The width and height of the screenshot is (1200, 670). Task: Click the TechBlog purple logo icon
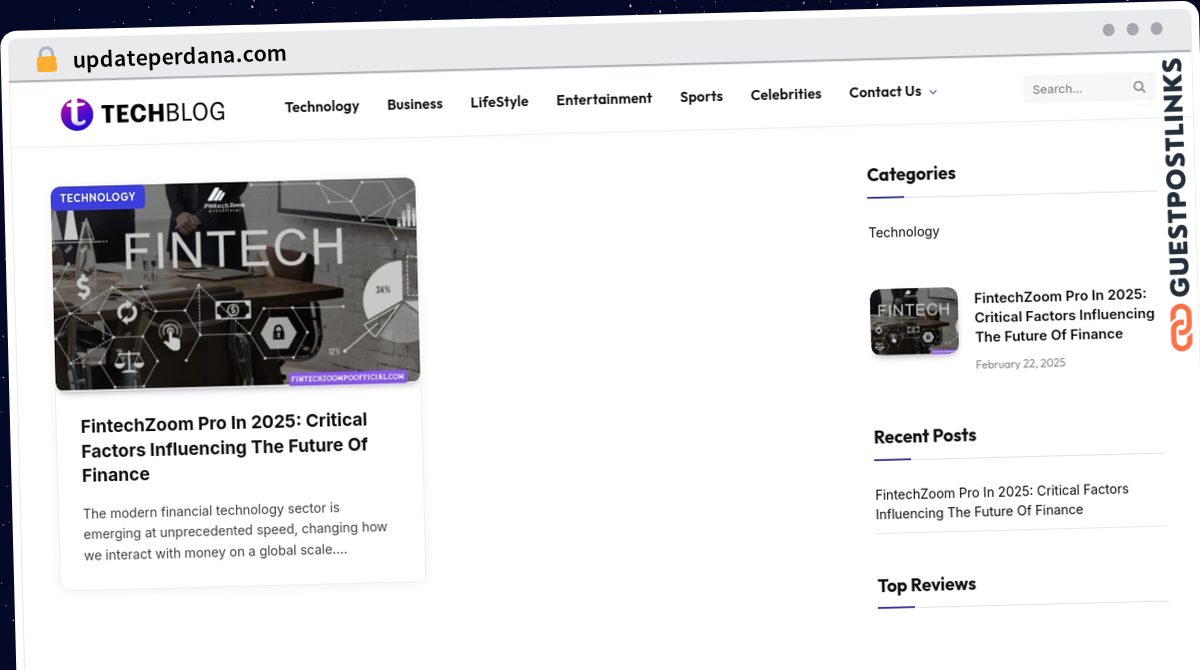(77, 114)
